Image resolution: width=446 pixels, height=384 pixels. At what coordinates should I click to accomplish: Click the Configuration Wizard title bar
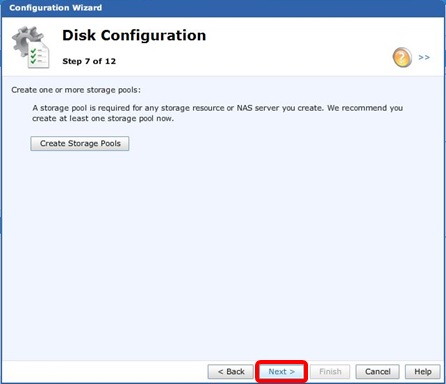click(223, 8)
